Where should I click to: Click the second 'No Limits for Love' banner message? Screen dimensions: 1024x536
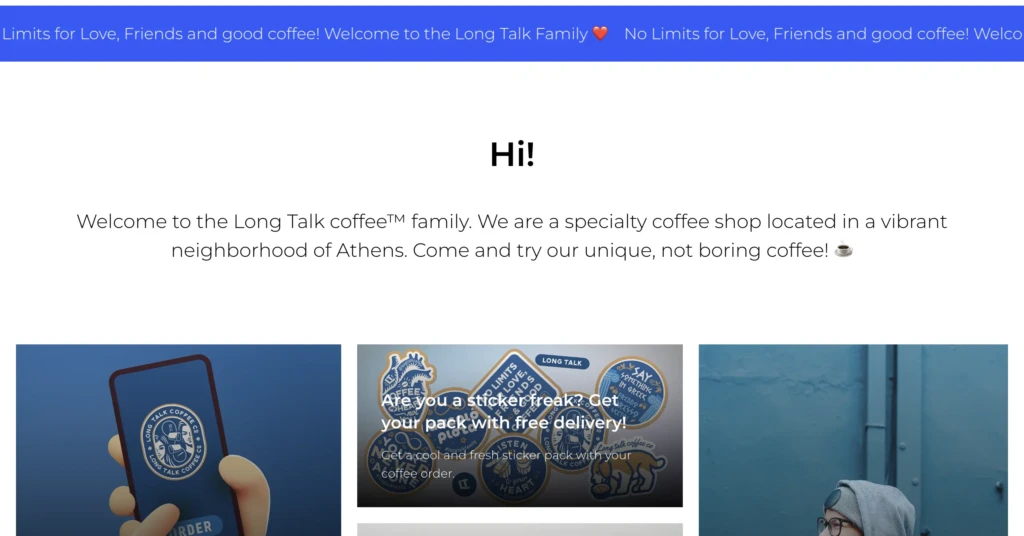824,33
